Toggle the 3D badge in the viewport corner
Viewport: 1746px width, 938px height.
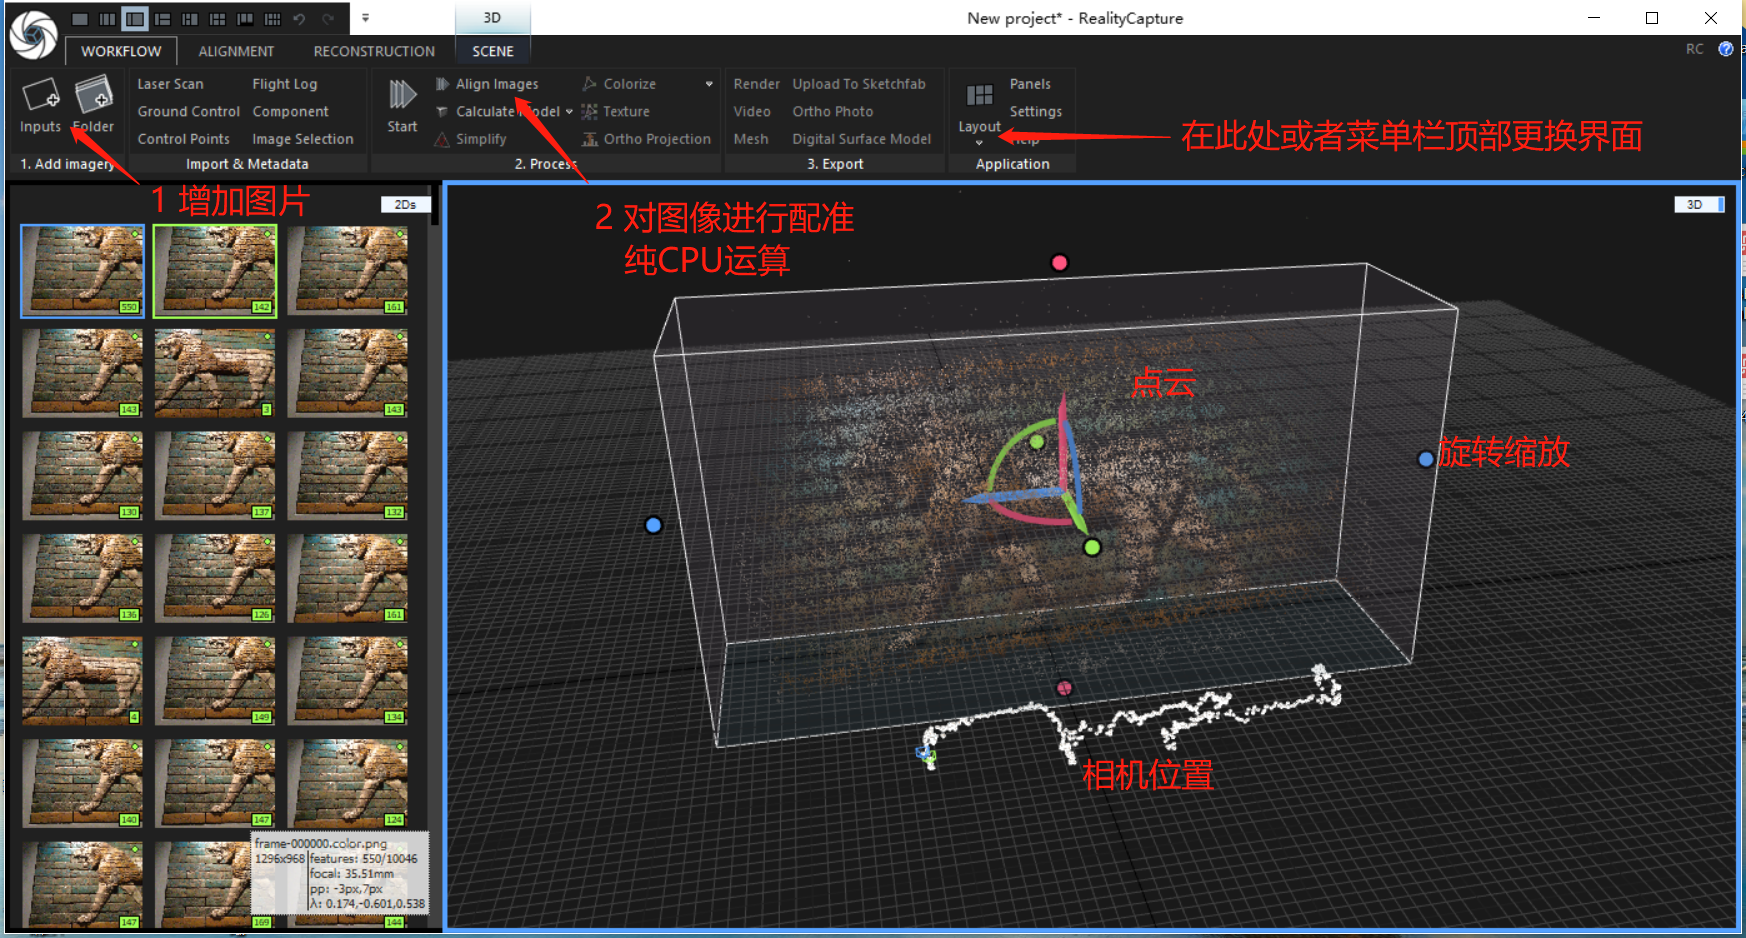click(x=1699, y=204)
